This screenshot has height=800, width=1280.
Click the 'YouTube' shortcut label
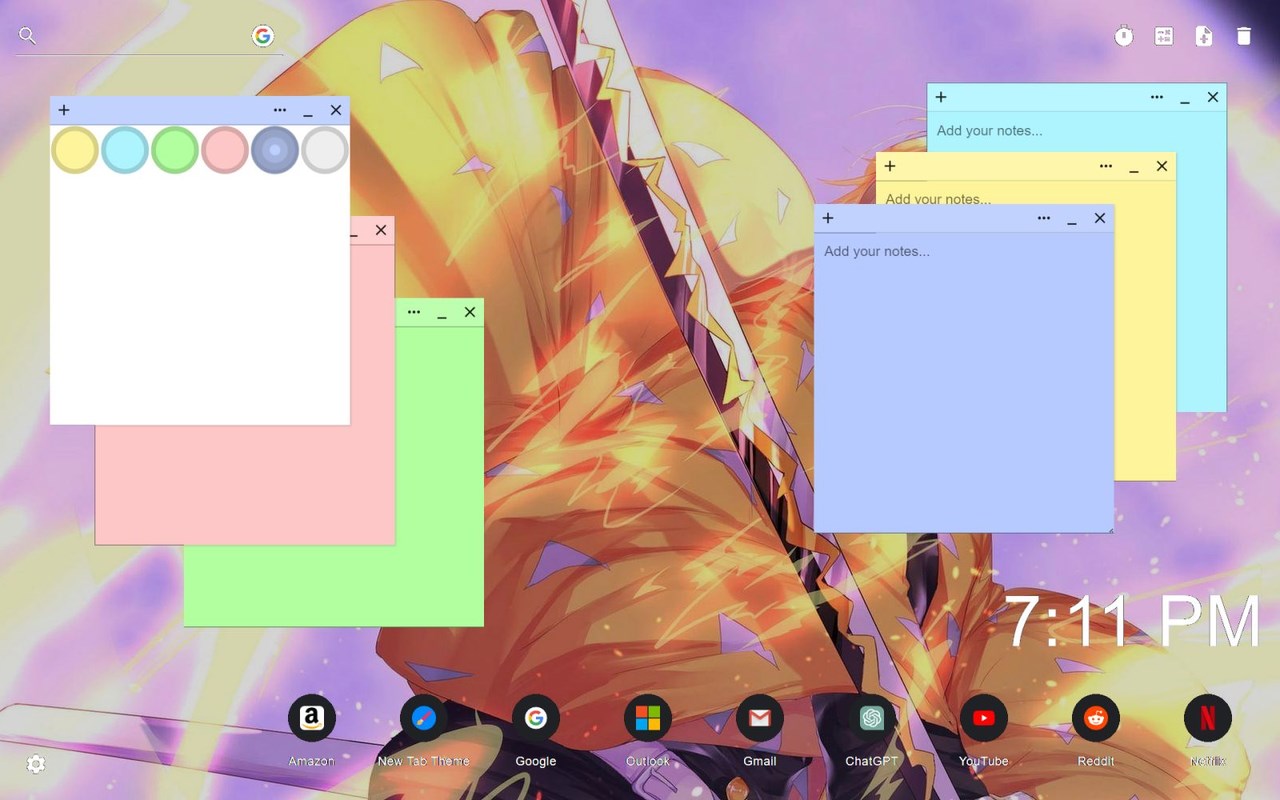pos(984,761)
